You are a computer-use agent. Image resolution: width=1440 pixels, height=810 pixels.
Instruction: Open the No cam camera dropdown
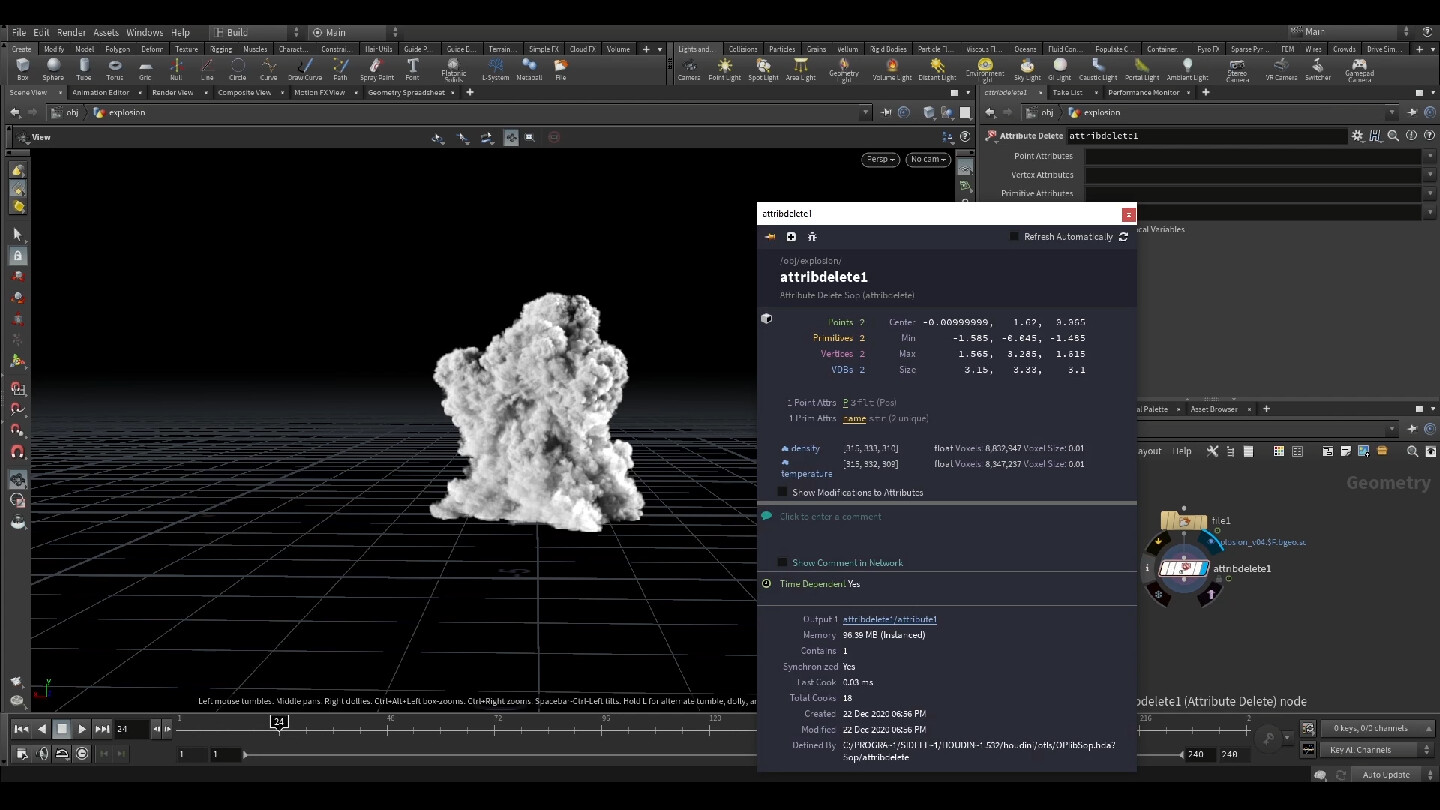pyautogui.click(x=927, y=159)
